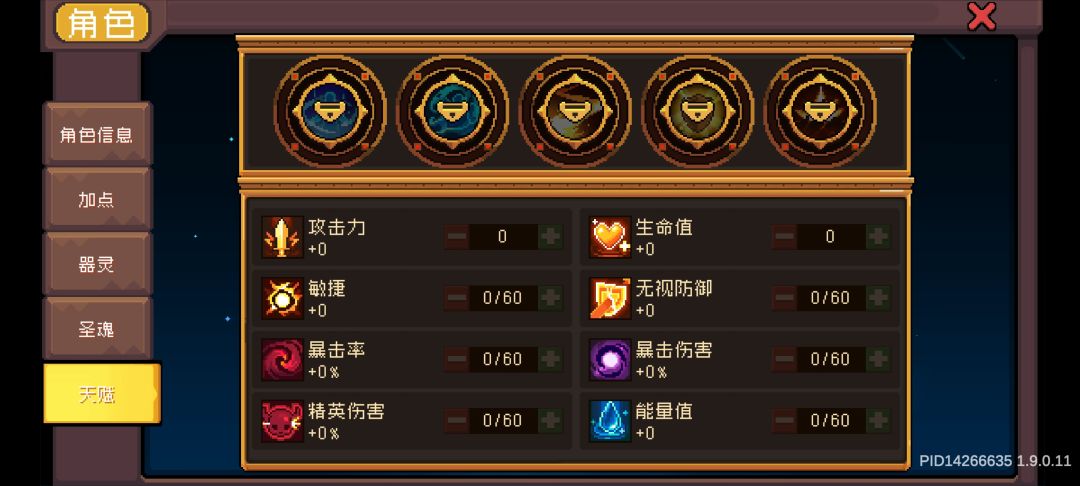The height and width of the screenshot is (486, 1080).
Task: Select the fourth olive talent medallion
Action: (x=698, y=112)
